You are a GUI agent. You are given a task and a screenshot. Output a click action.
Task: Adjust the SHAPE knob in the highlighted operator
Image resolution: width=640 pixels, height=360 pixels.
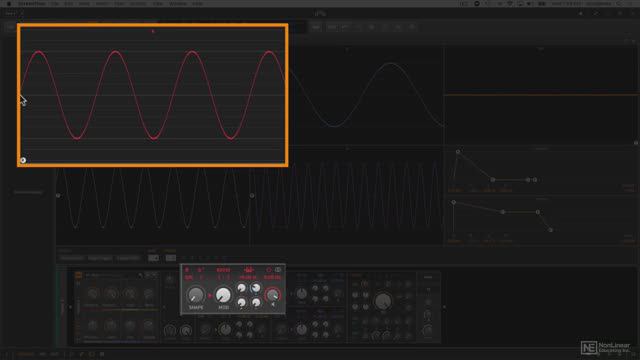pyautogui.click(x=196, y=295)
